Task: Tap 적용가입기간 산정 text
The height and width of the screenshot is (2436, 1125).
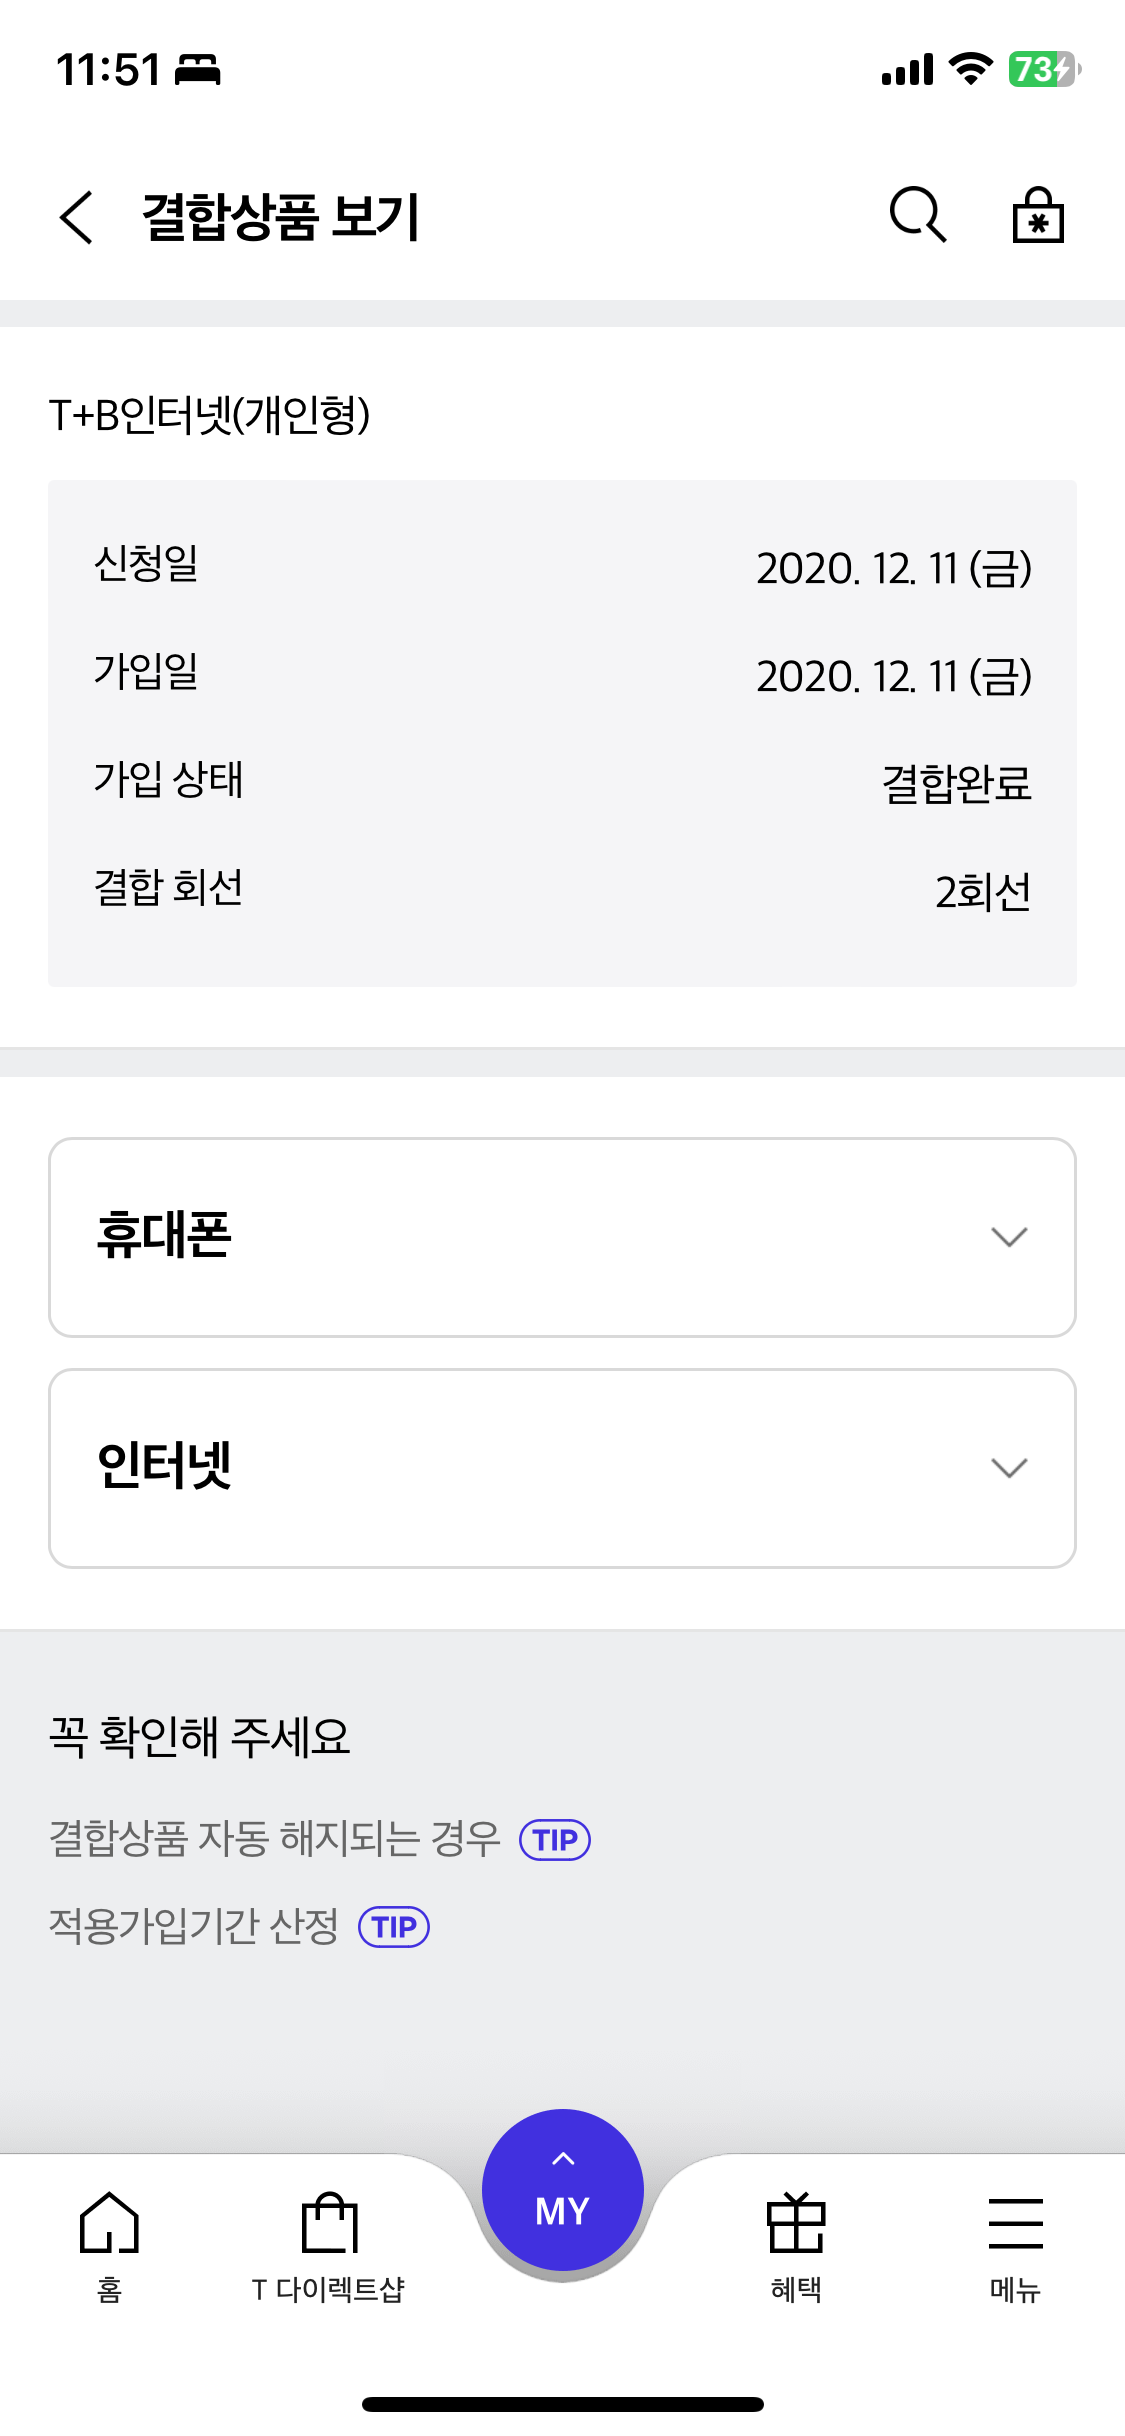Action: (194, 1926)
